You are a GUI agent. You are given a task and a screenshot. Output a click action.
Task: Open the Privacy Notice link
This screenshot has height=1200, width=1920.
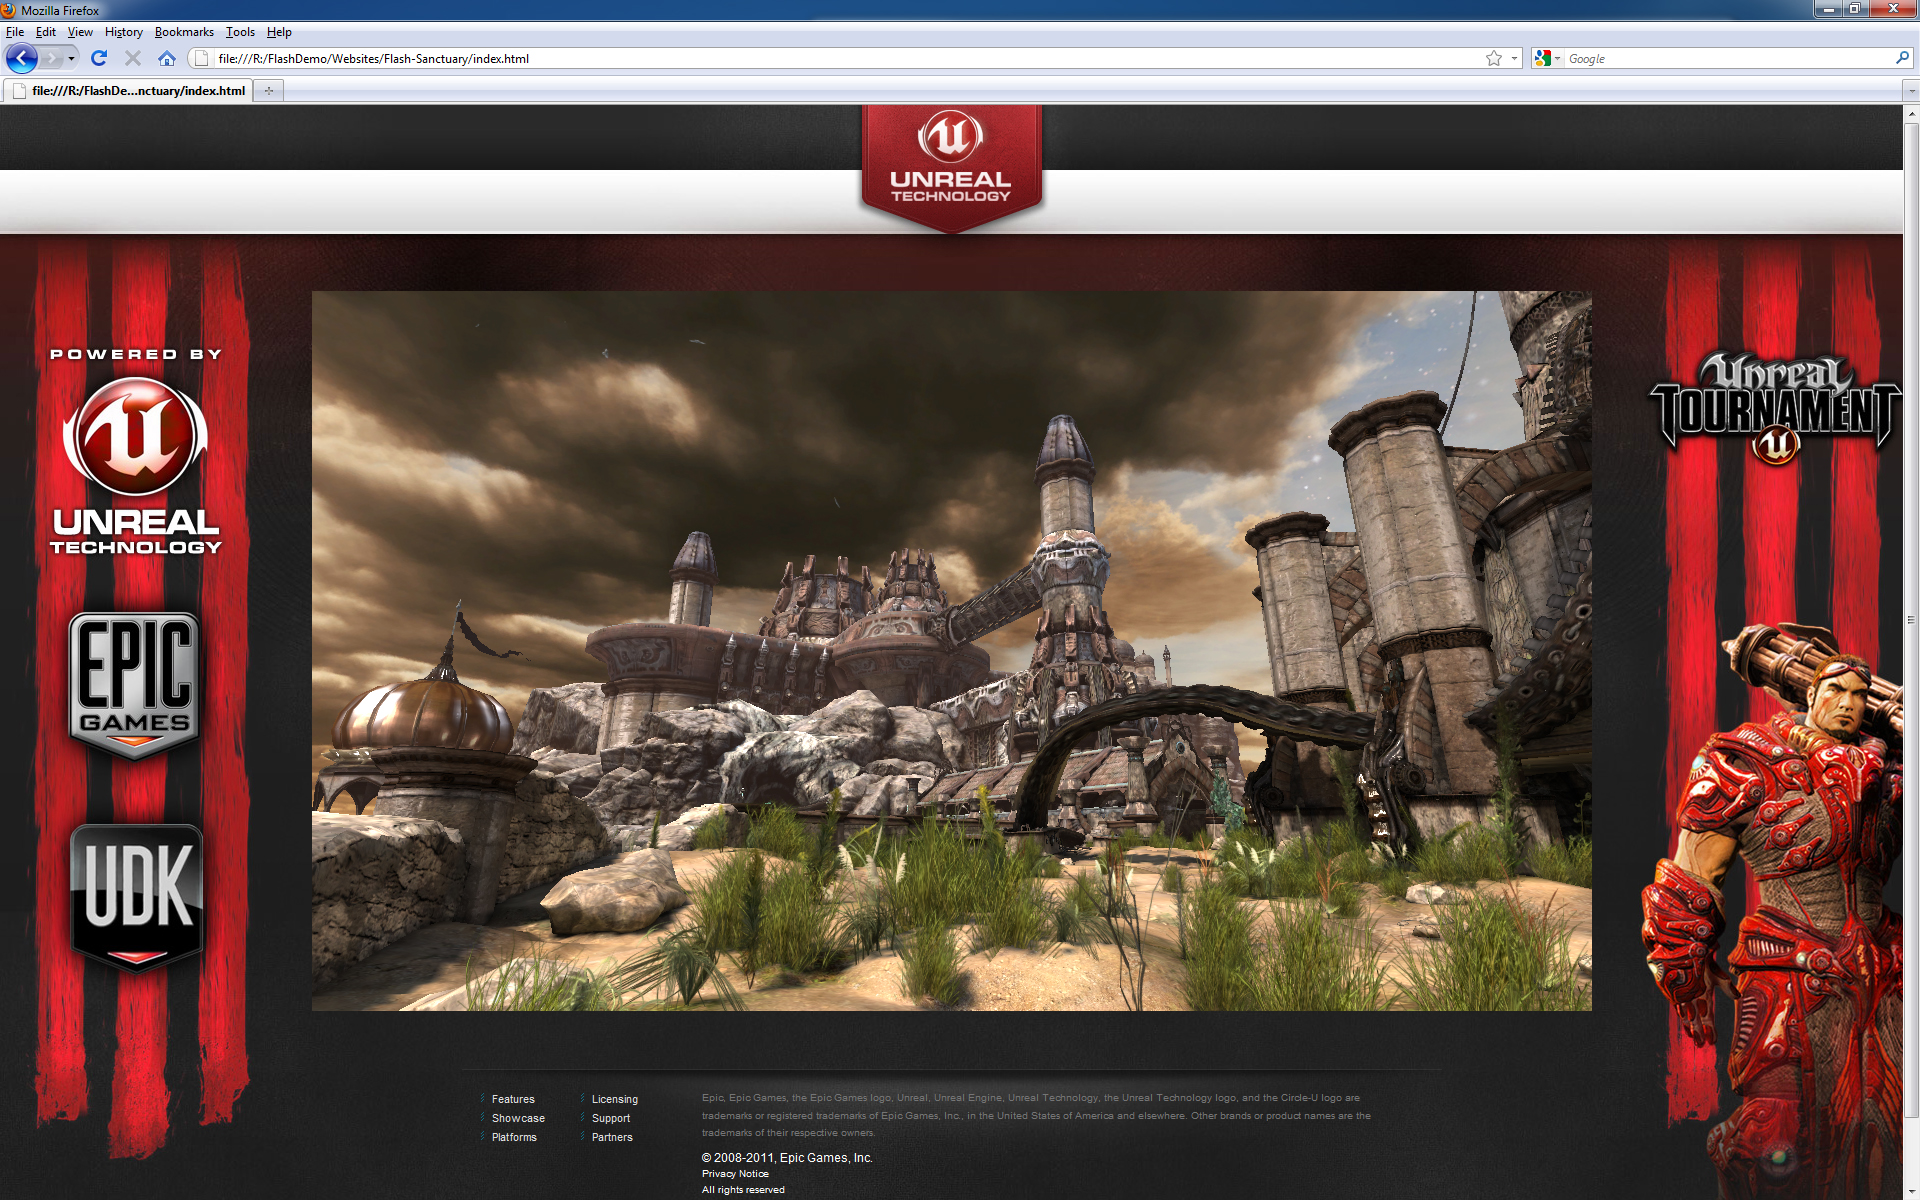735,1174
